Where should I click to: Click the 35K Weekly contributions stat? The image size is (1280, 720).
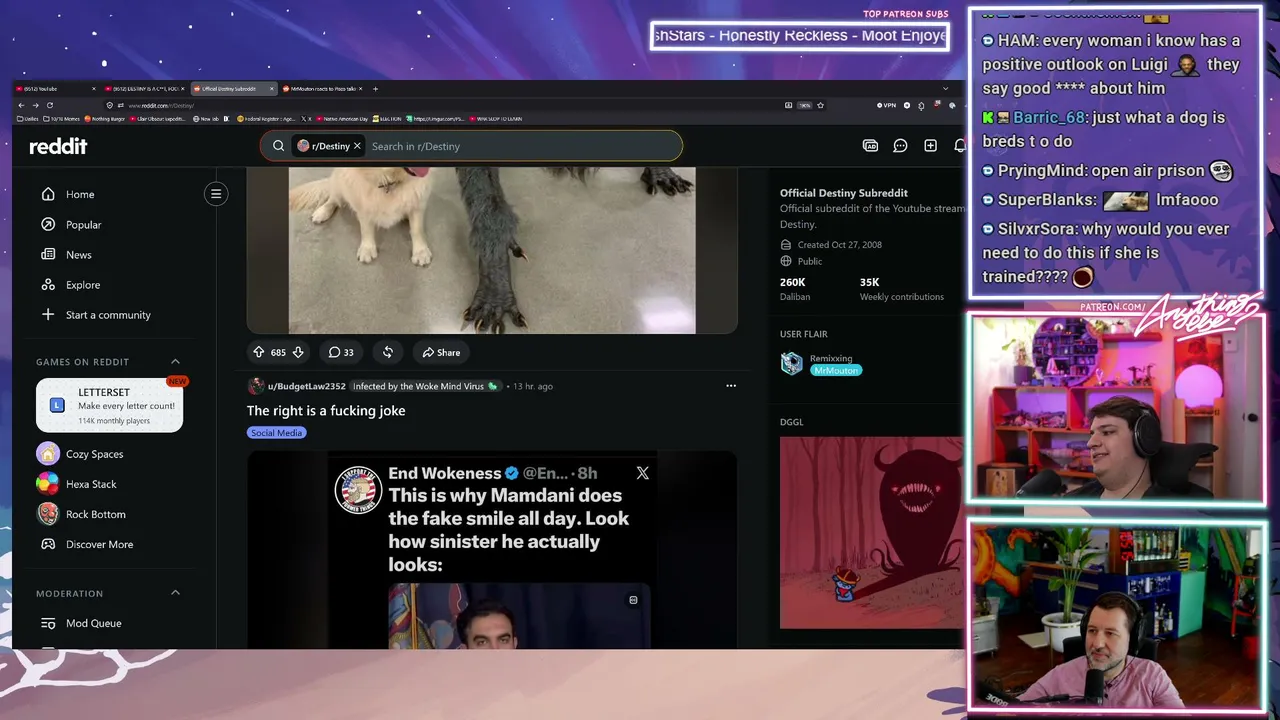pyautogui.click(x=902, y=289)
